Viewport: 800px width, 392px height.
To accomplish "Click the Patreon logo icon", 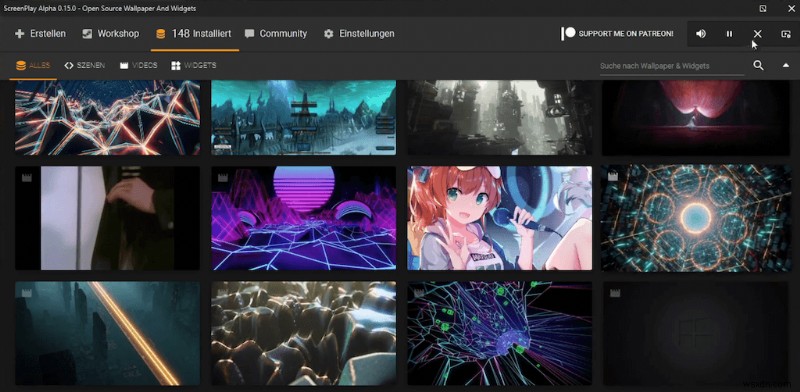I will coord(568,34).
